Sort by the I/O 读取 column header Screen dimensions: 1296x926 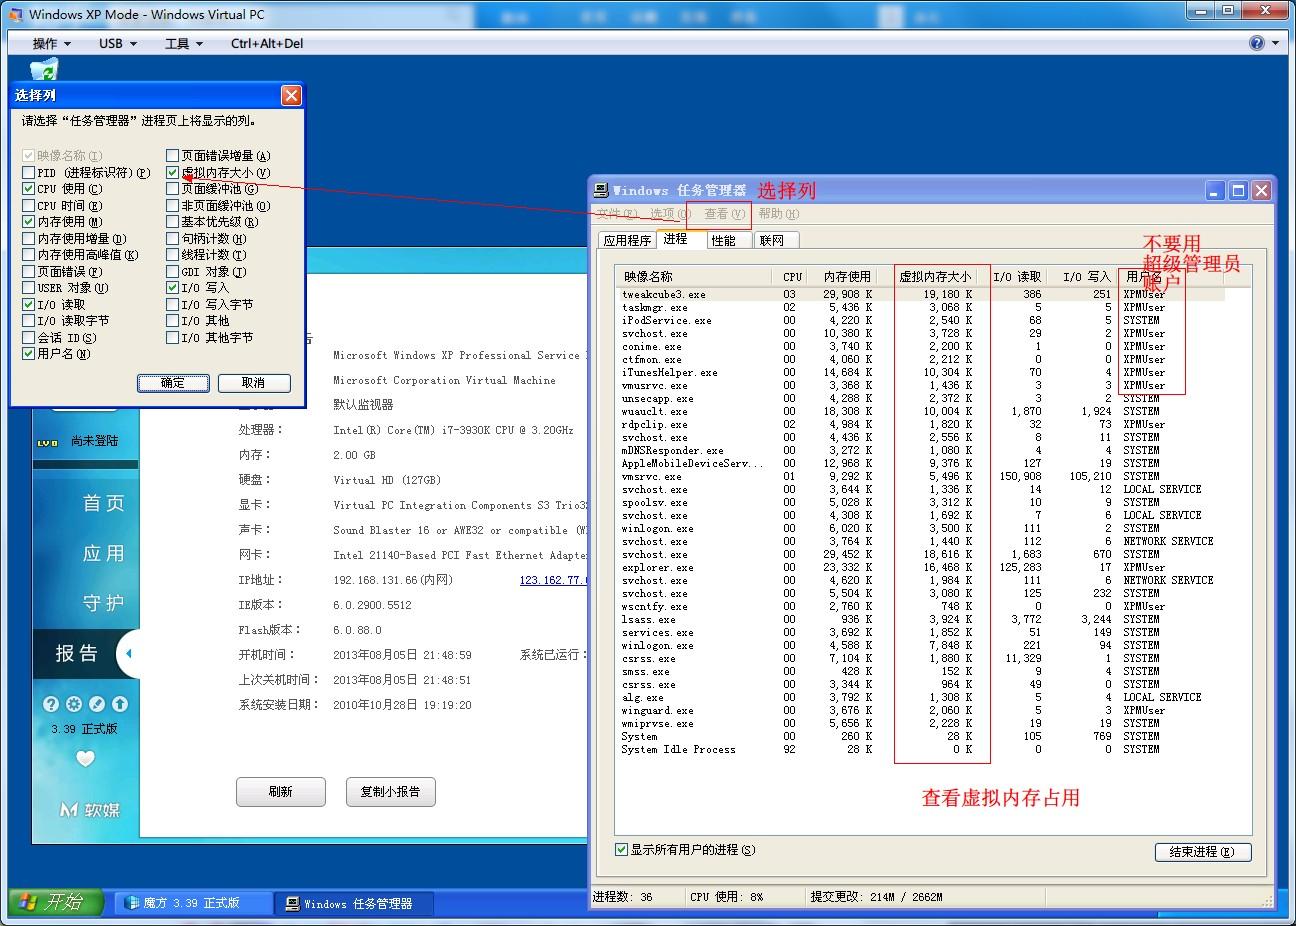pyautogui.click(x=1017, y=276)
